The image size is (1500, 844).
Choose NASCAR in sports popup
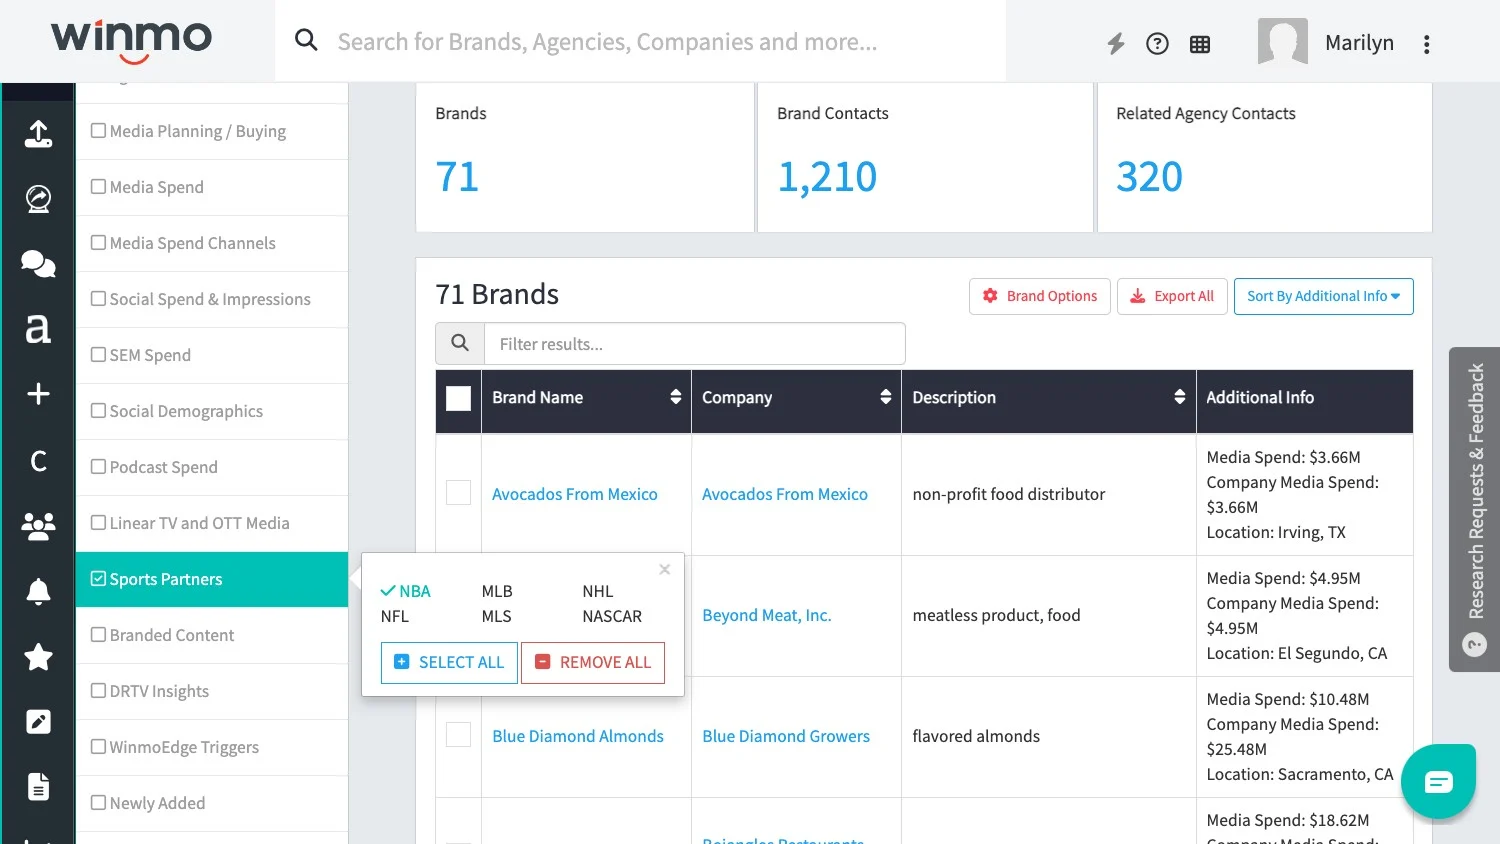point(612,616)
